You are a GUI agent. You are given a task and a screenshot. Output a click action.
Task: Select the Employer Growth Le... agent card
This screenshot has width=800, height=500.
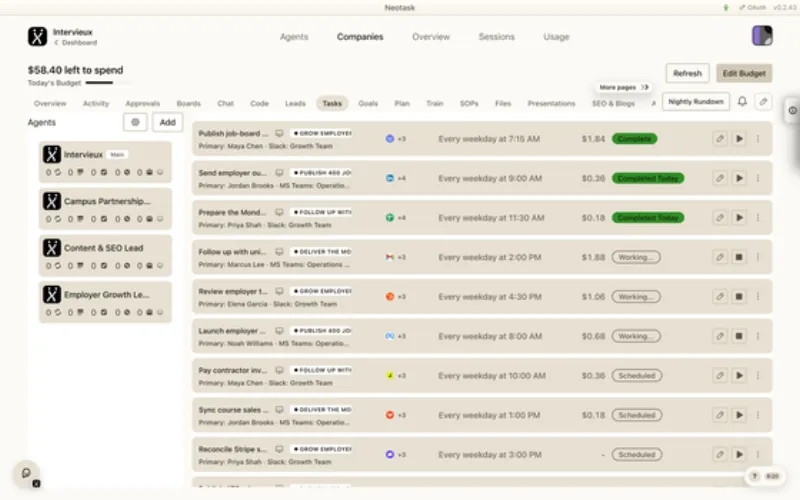[x=105, y=303]
